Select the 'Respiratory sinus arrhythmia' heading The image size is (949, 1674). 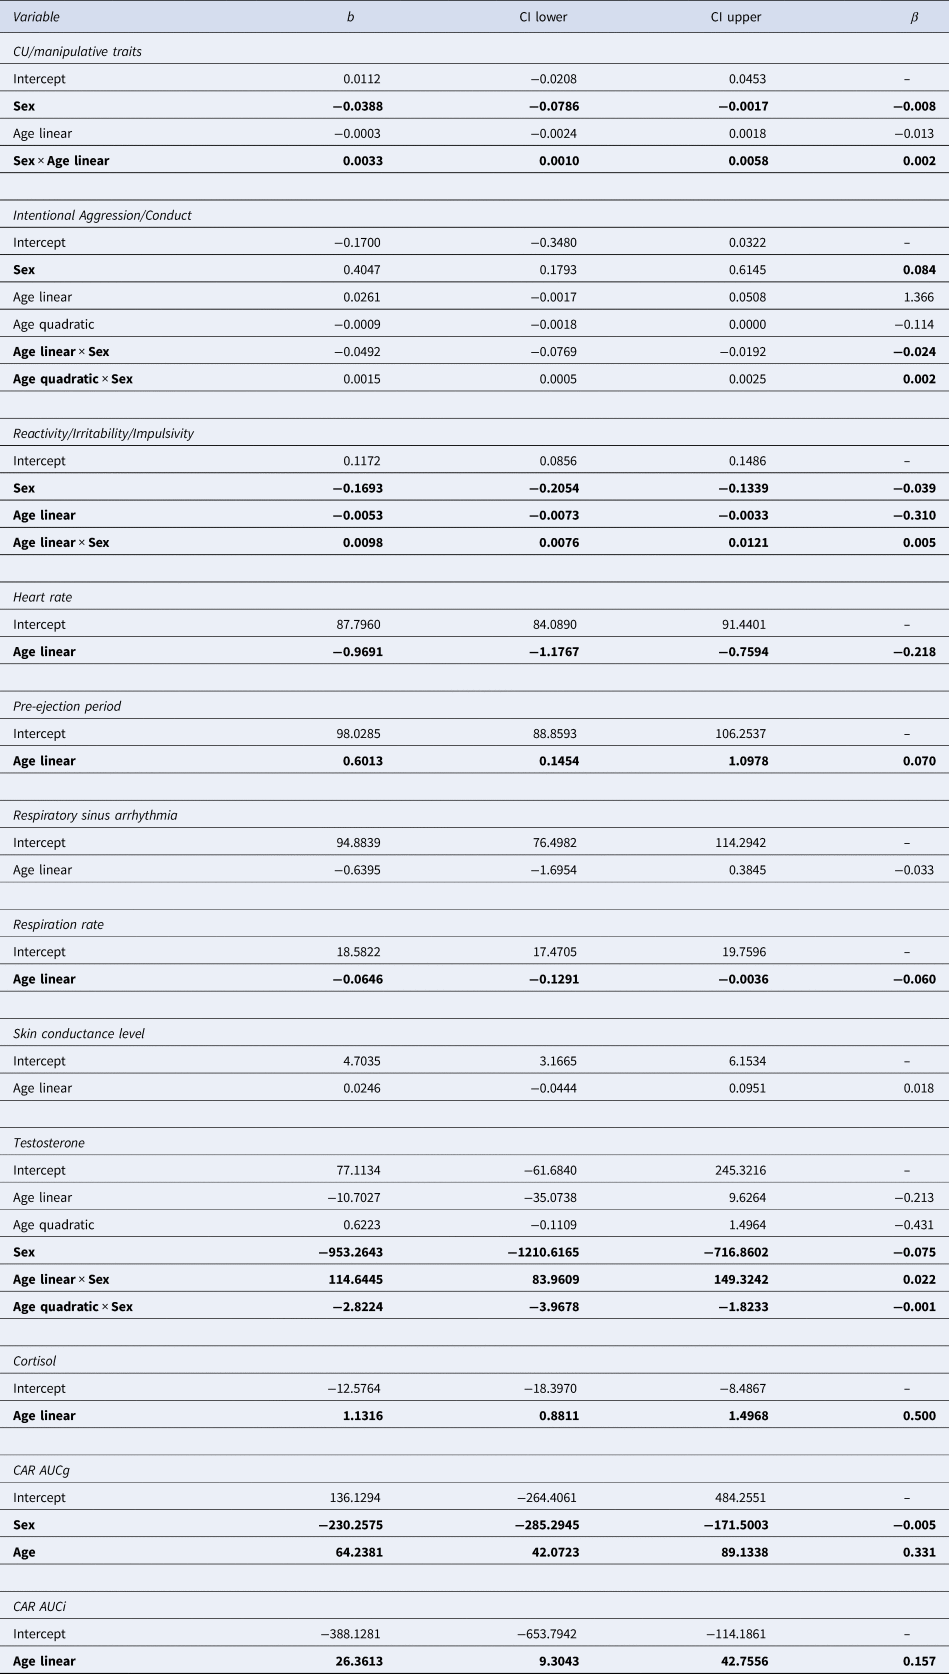pyautogui.click(x=95, y=815)
